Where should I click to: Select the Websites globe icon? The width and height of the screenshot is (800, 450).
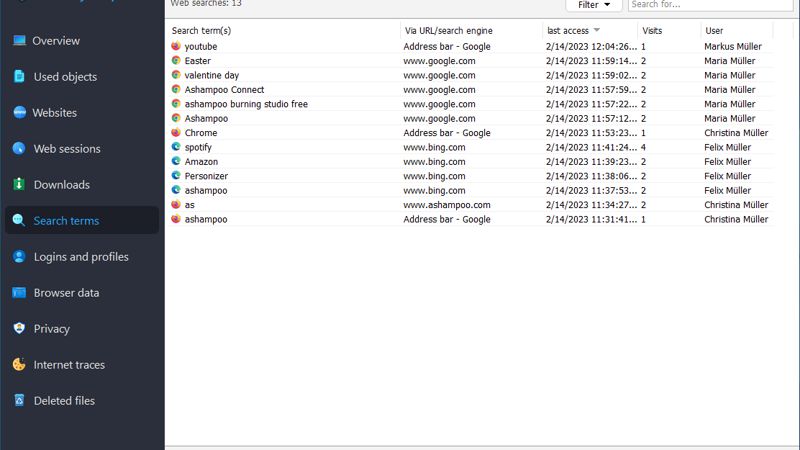[19, 112]
